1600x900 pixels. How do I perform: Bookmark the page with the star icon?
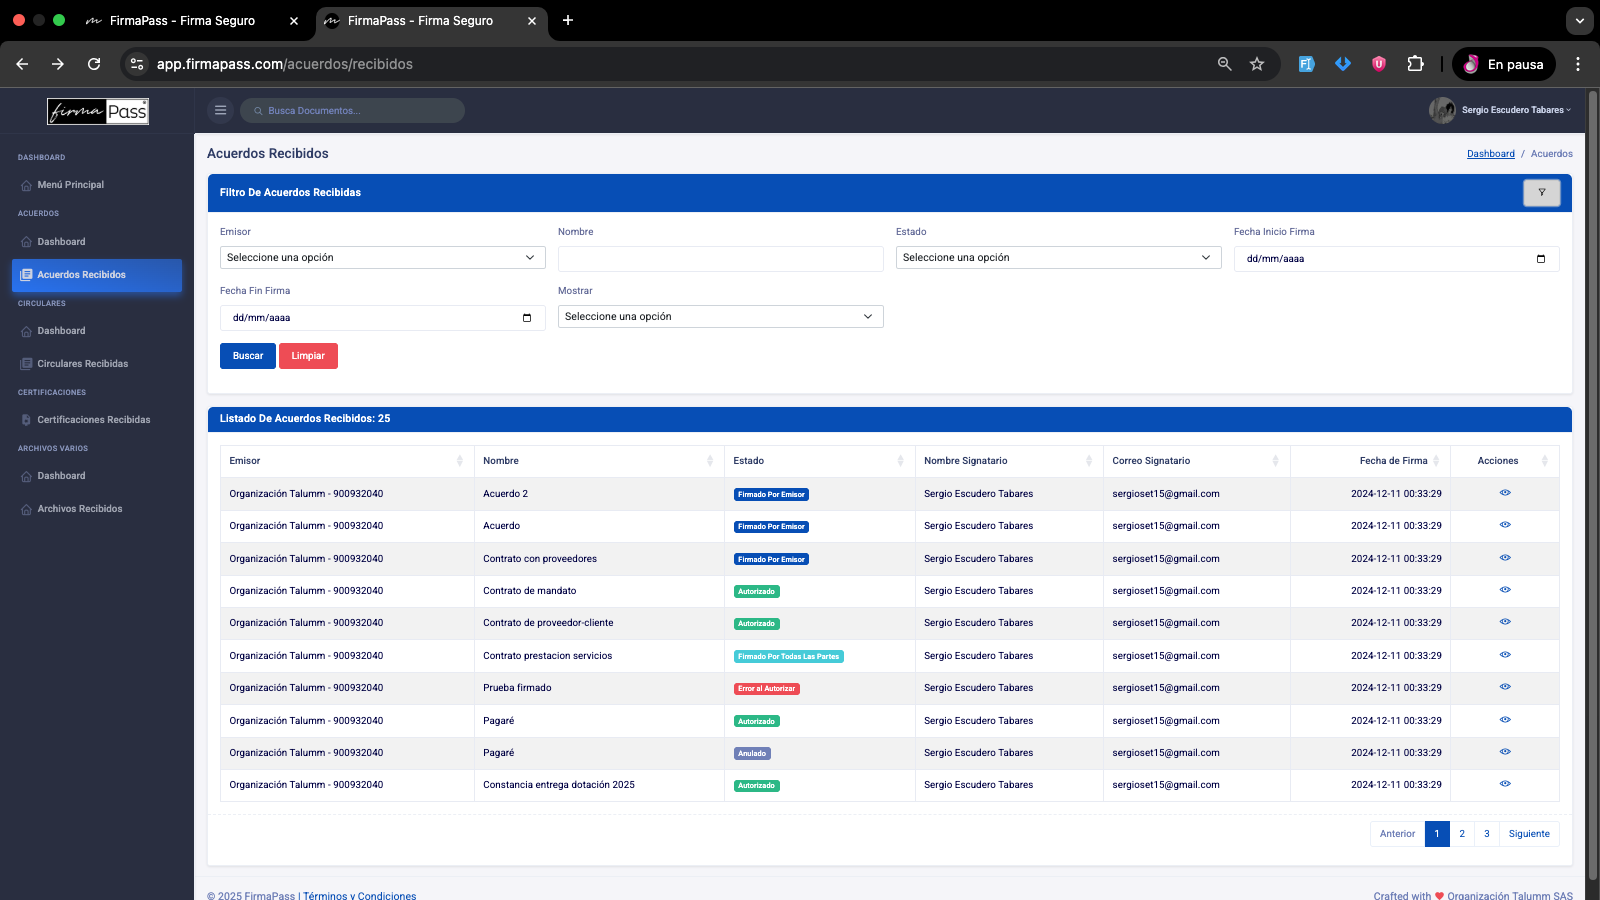click(x=1257, y=64)
